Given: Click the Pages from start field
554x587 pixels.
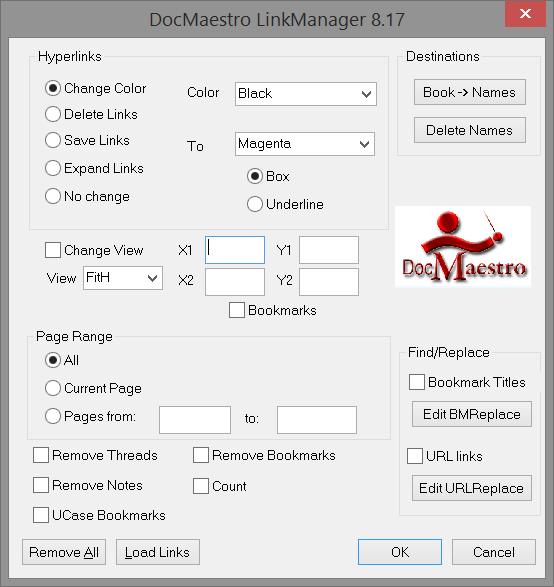Looking at the screenshot, I should (x=195, y=420).
